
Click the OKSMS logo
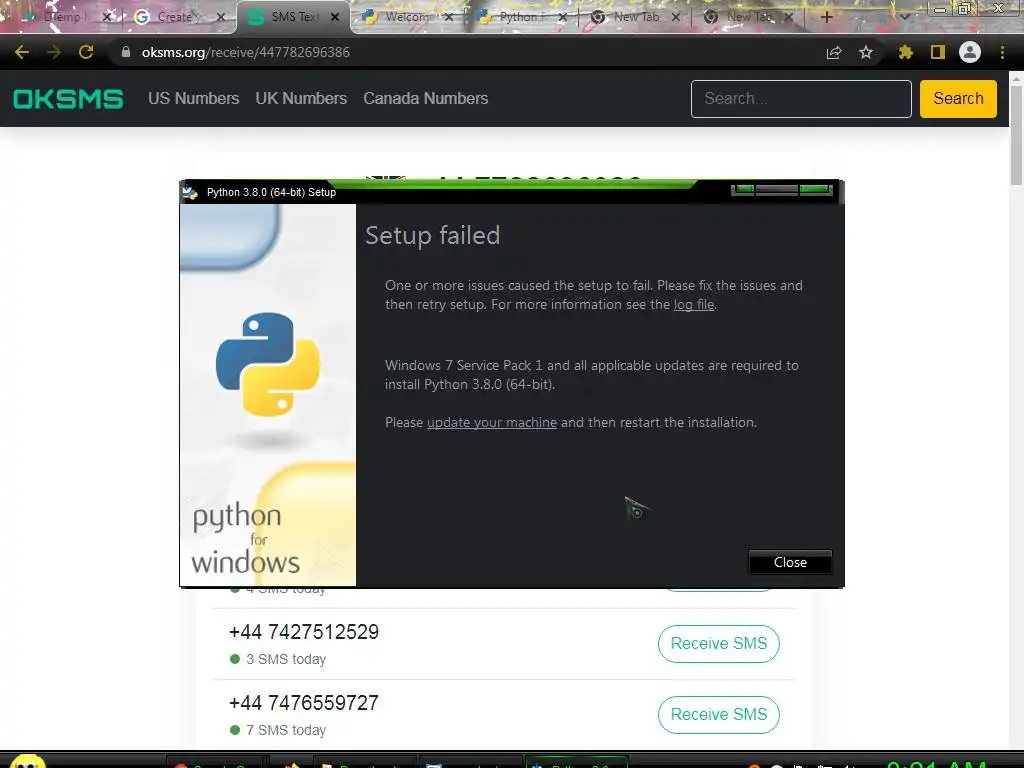click(x=68, y=99)
